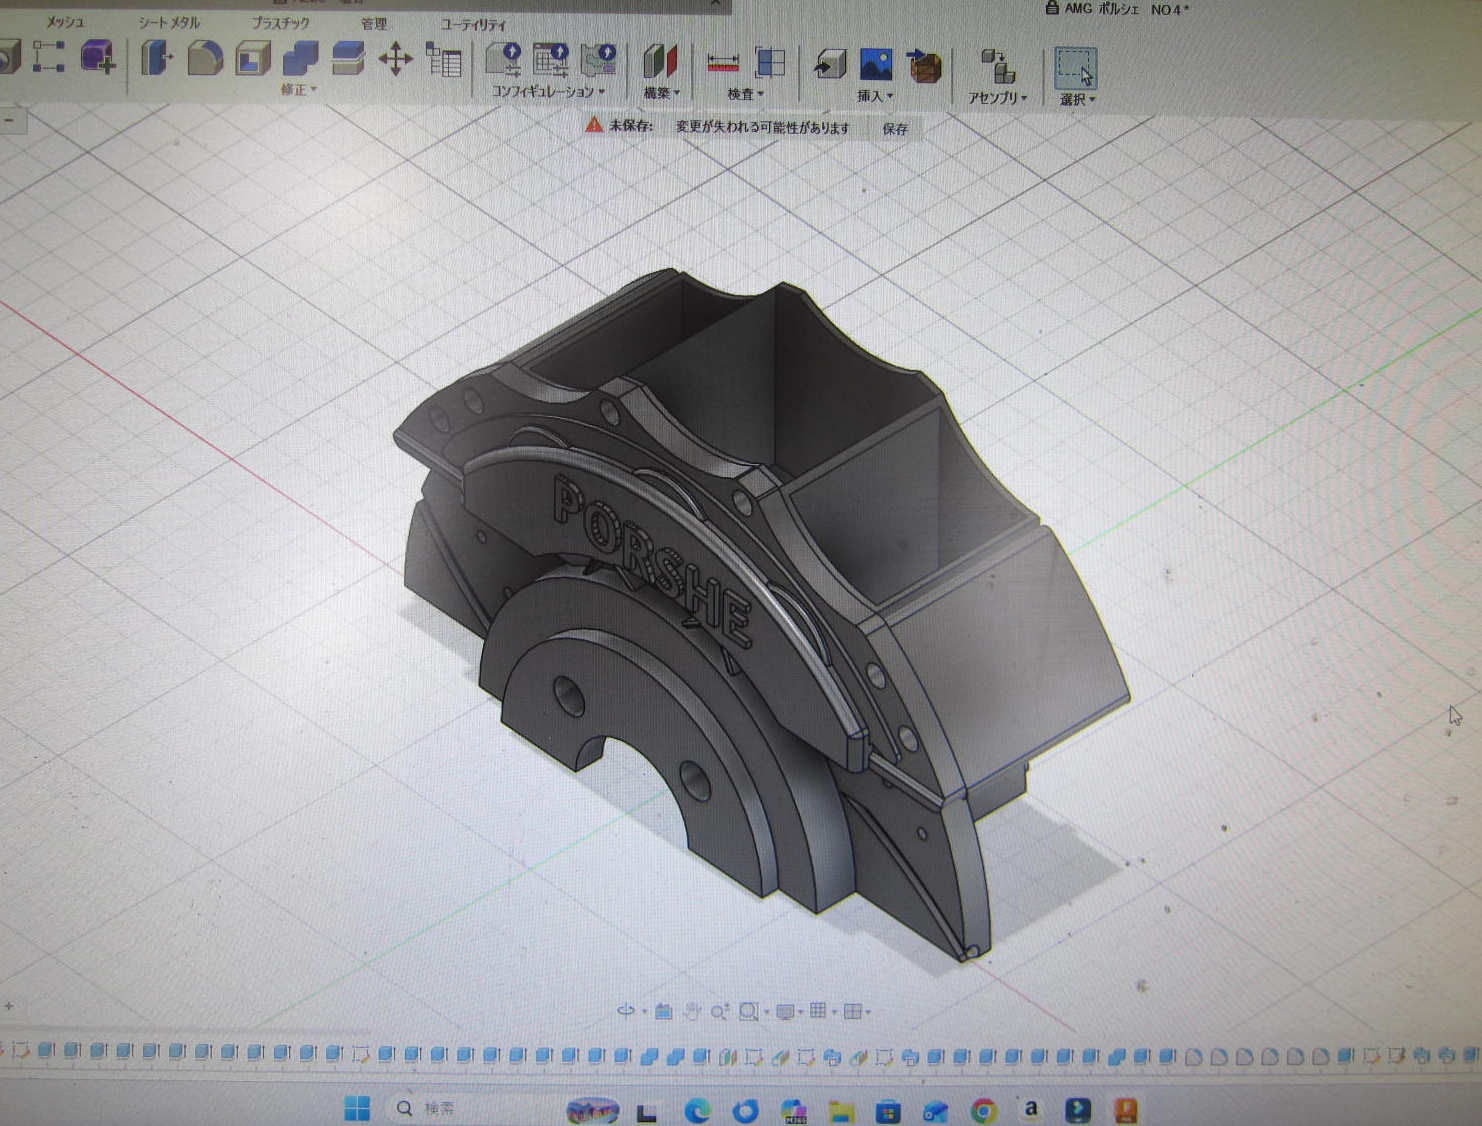The width and height of the screenshot is (1482, 1126).
Task: Switch to the ユーティリティ tab
Action: [474, 24]
